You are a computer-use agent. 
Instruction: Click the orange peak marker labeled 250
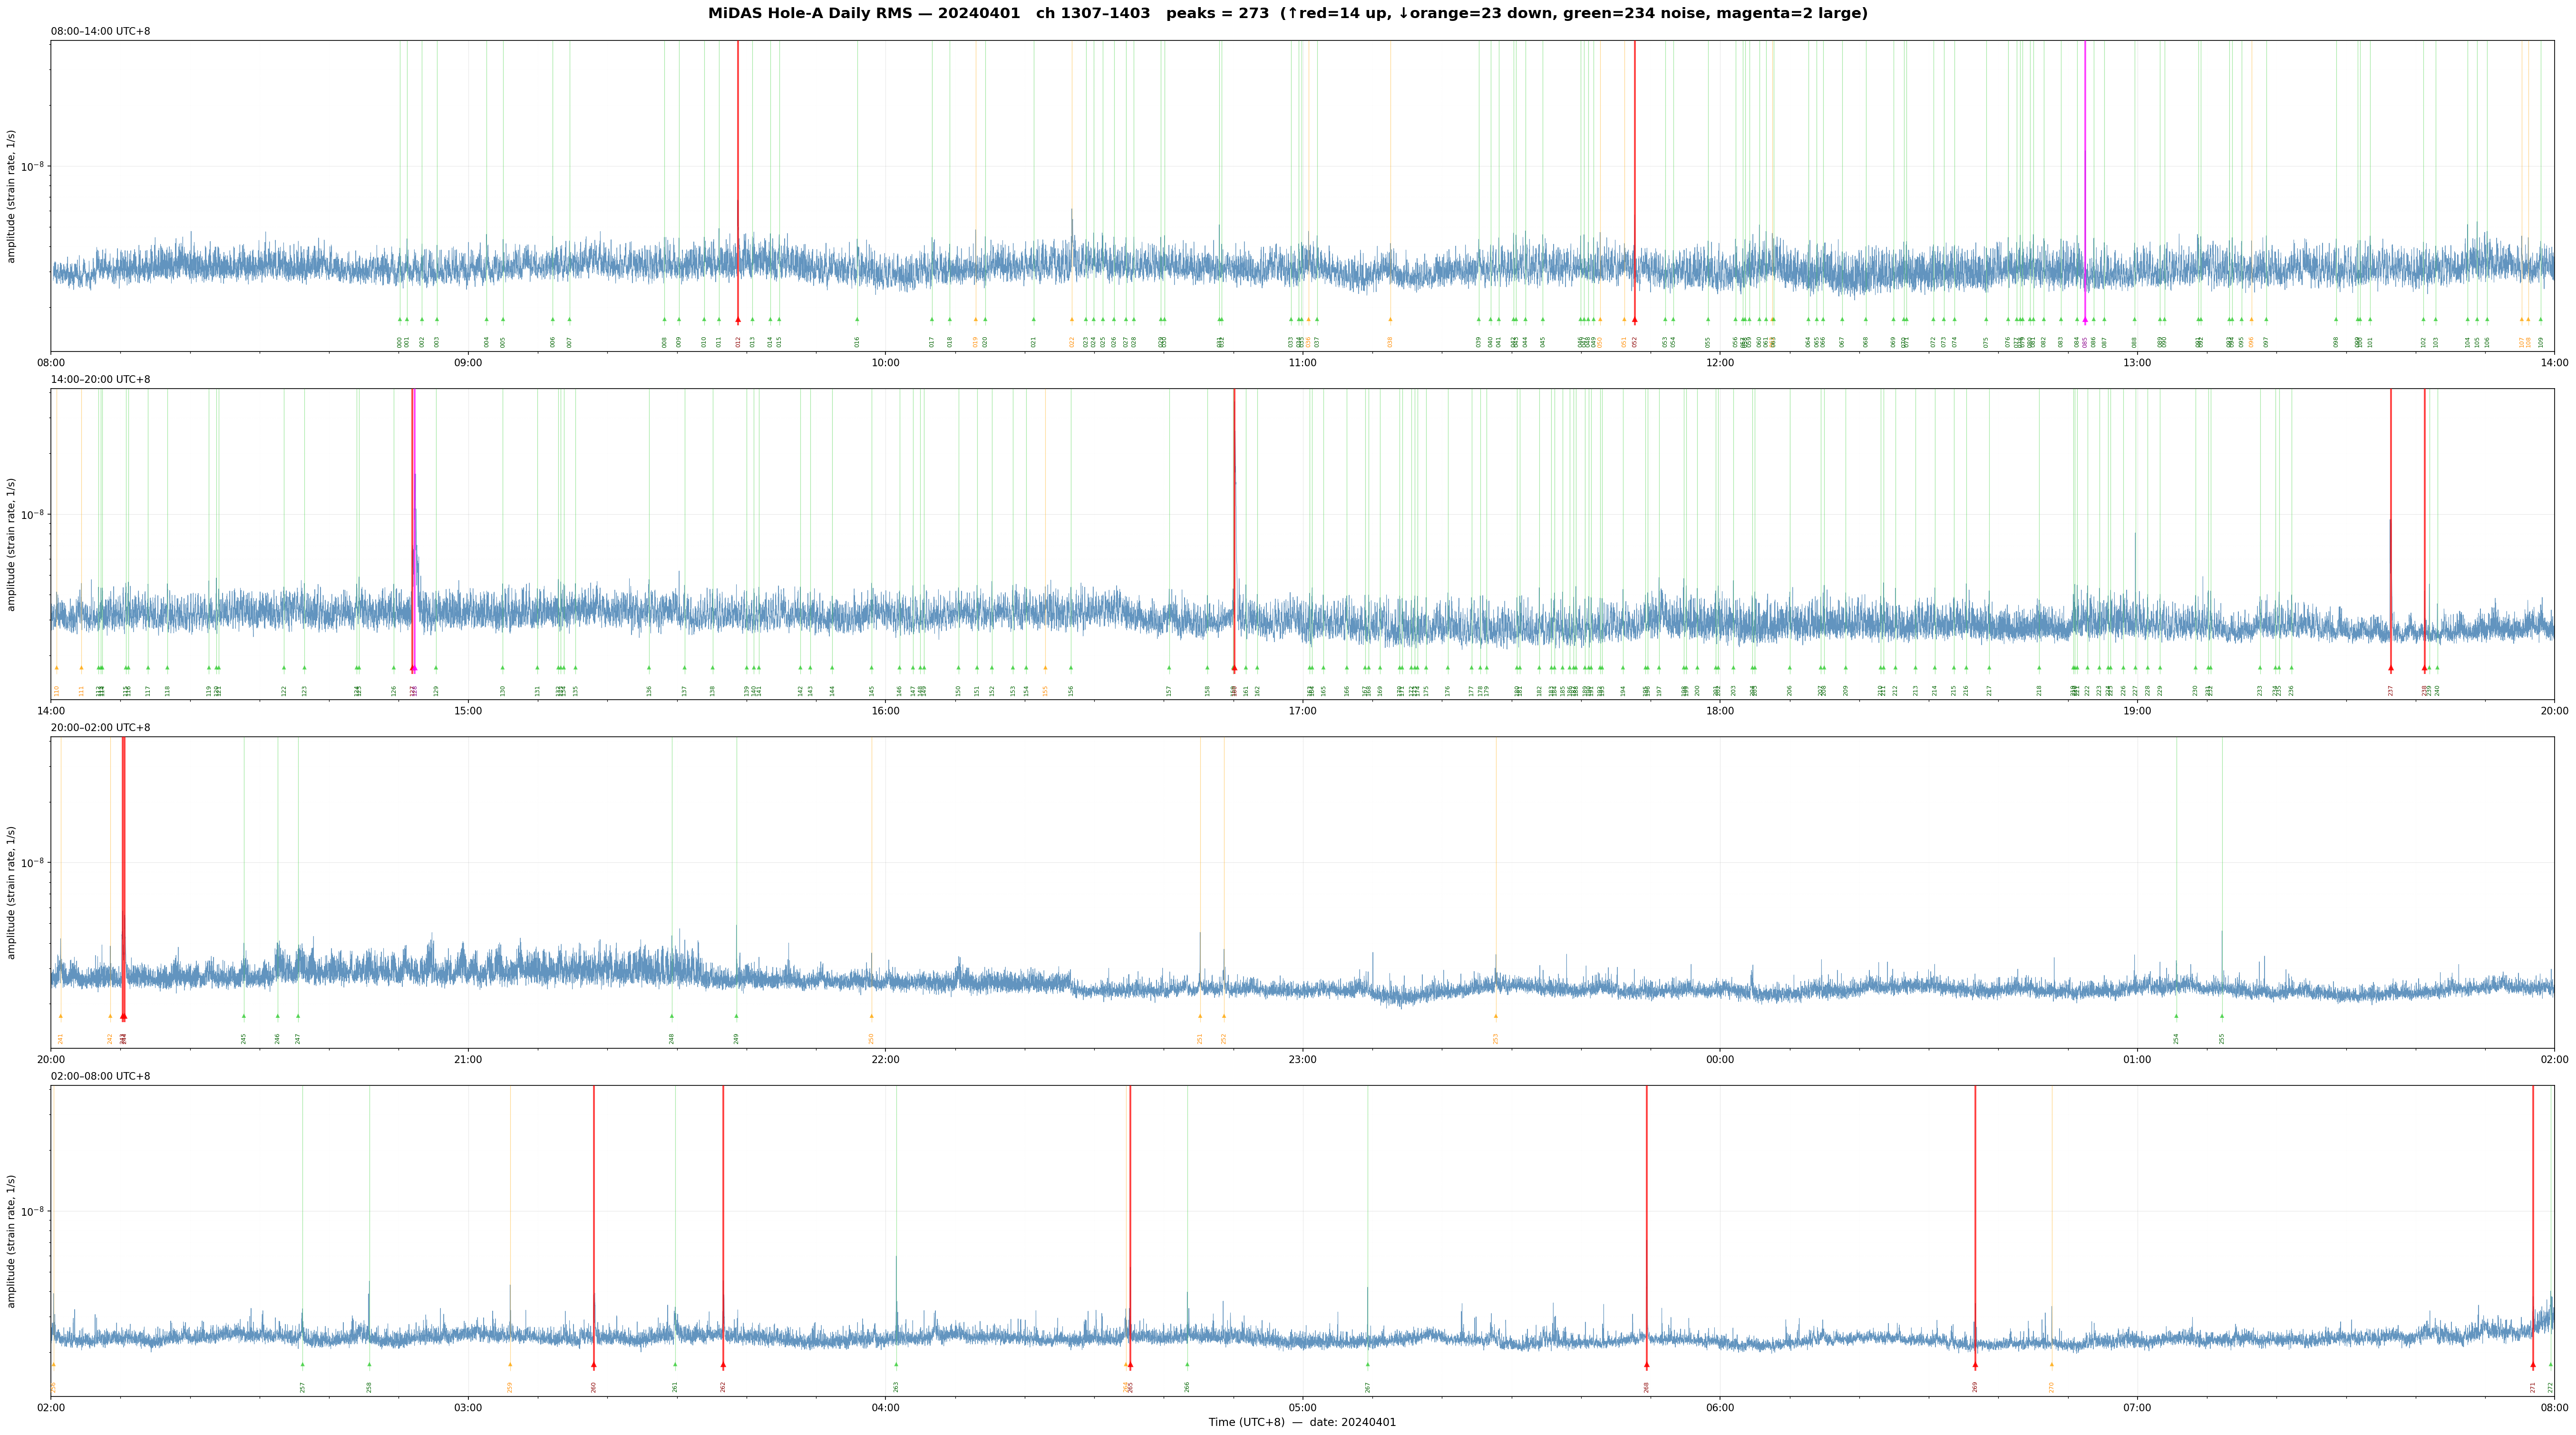pyautogui.click(x=871, y=1016)
